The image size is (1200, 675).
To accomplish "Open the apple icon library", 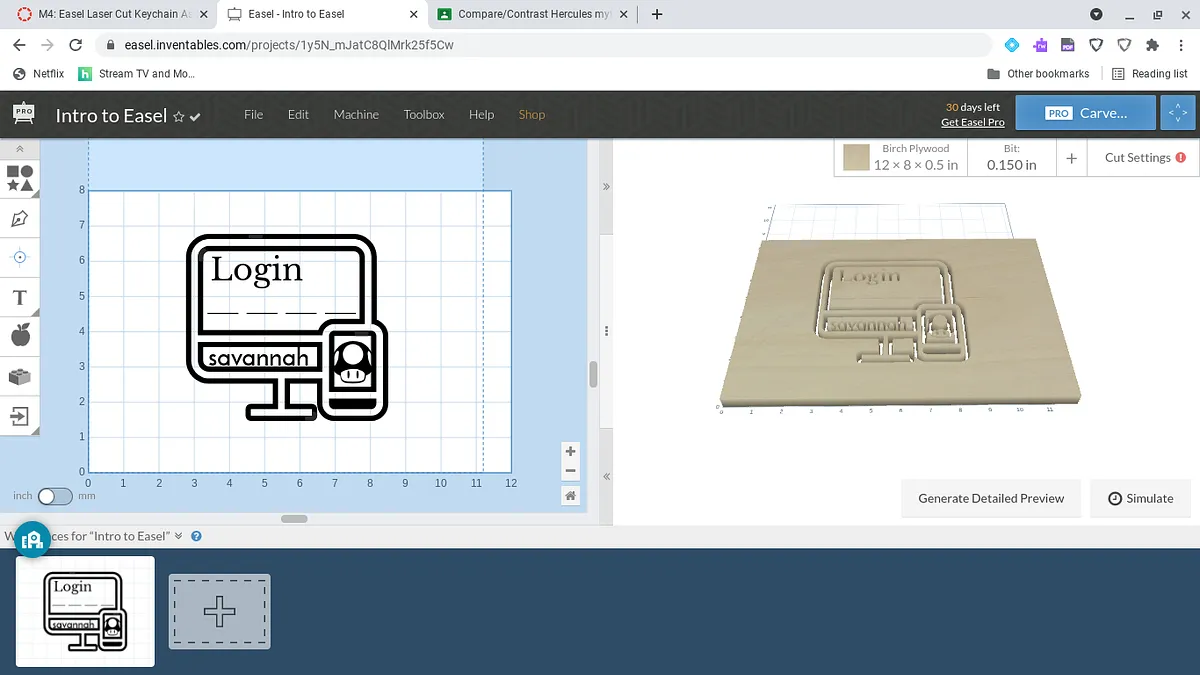I will tap(20, 336).
